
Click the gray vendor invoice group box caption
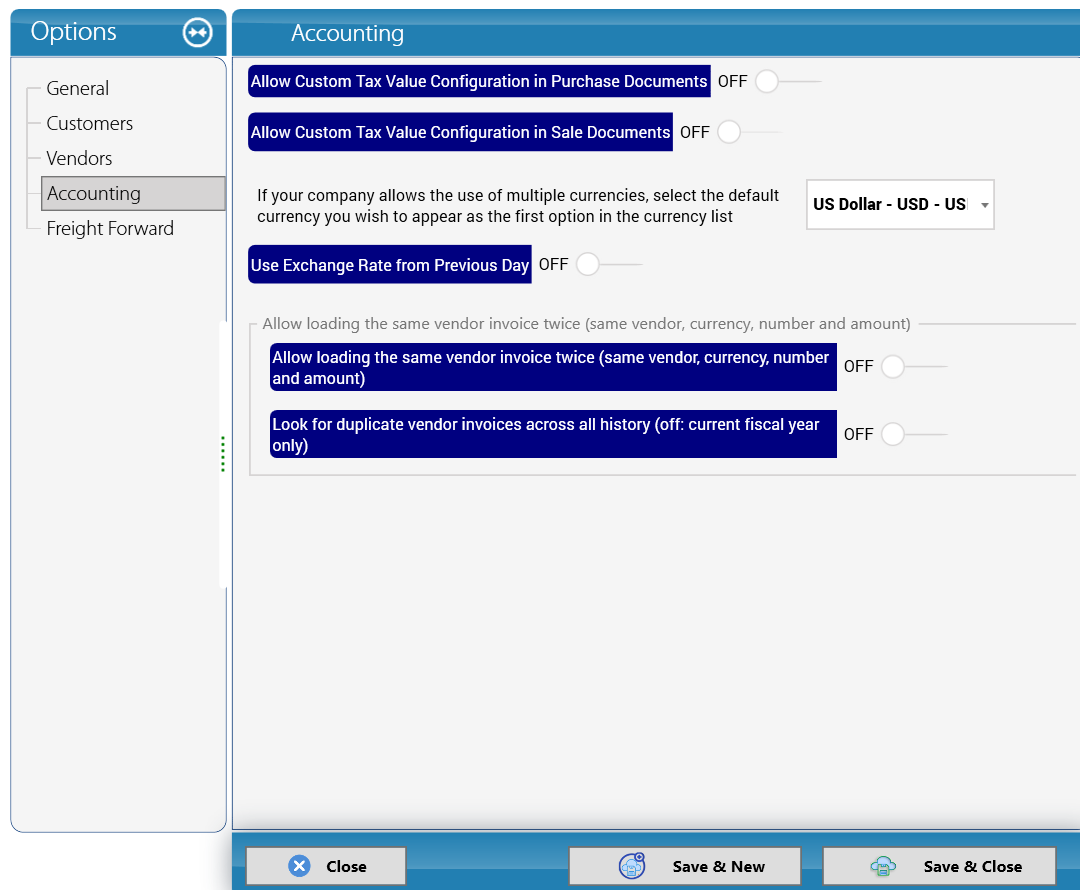tap(586, 324)
